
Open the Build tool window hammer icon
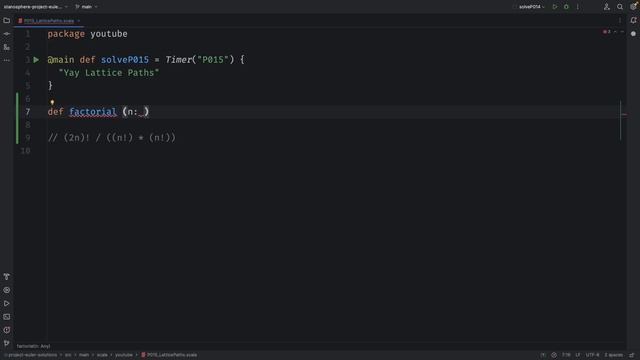(7, 277)
